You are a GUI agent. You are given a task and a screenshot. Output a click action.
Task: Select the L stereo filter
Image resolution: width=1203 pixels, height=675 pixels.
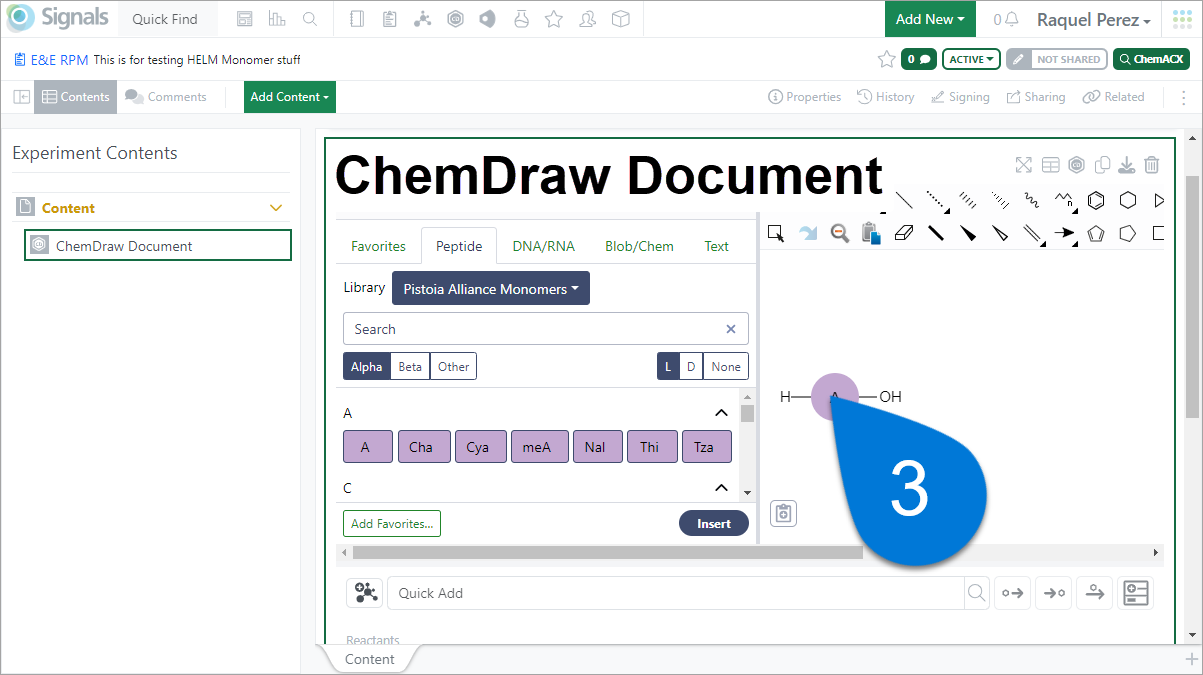pos(668,366)
